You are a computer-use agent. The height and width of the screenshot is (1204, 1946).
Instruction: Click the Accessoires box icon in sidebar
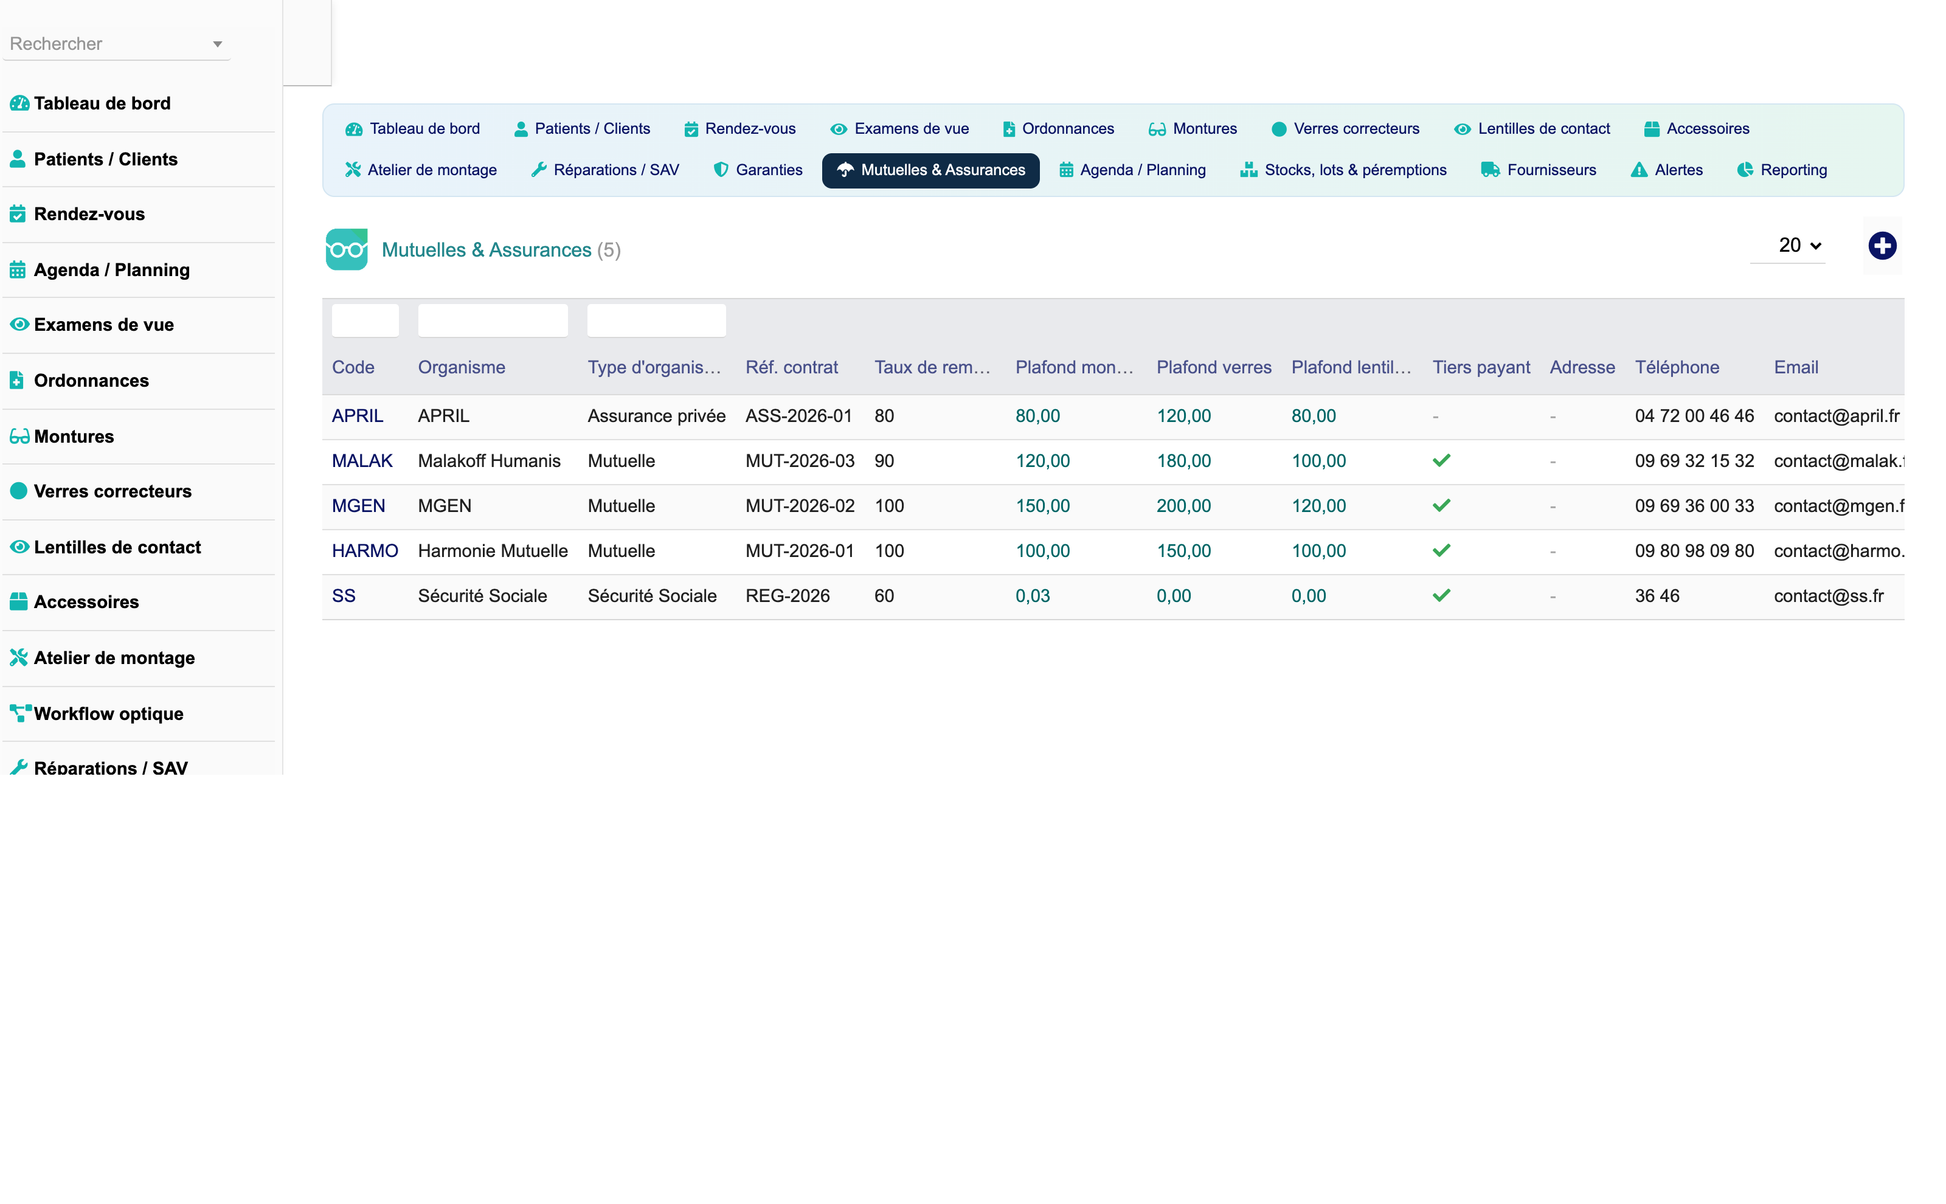18,602
